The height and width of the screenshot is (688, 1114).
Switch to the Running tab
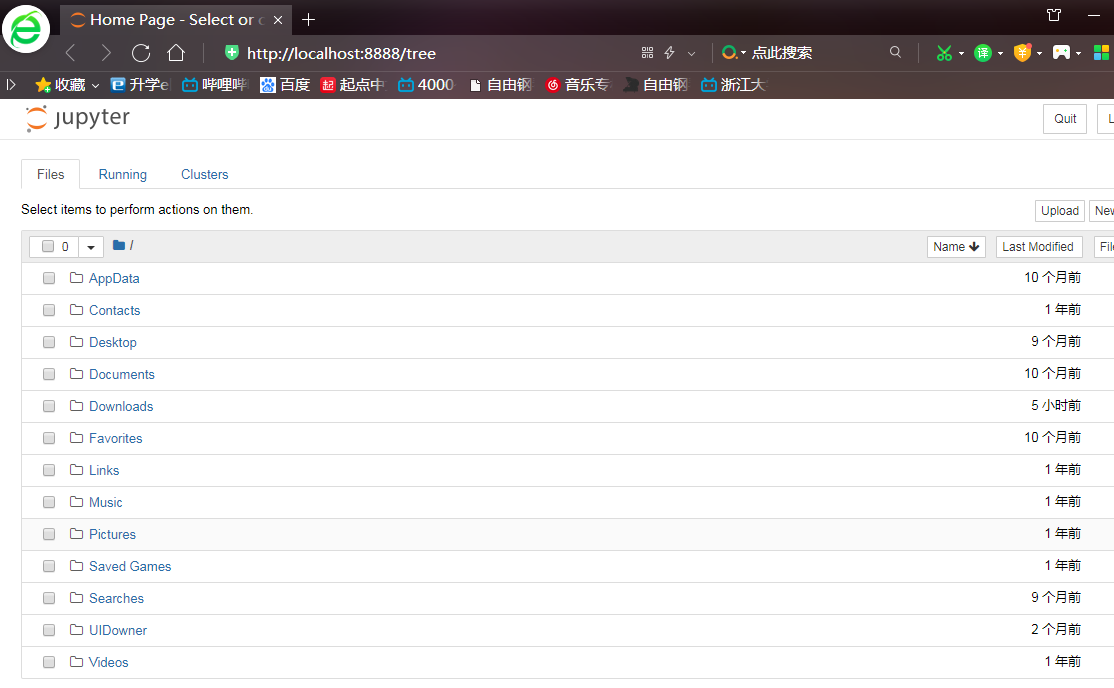tap(123, 174)
